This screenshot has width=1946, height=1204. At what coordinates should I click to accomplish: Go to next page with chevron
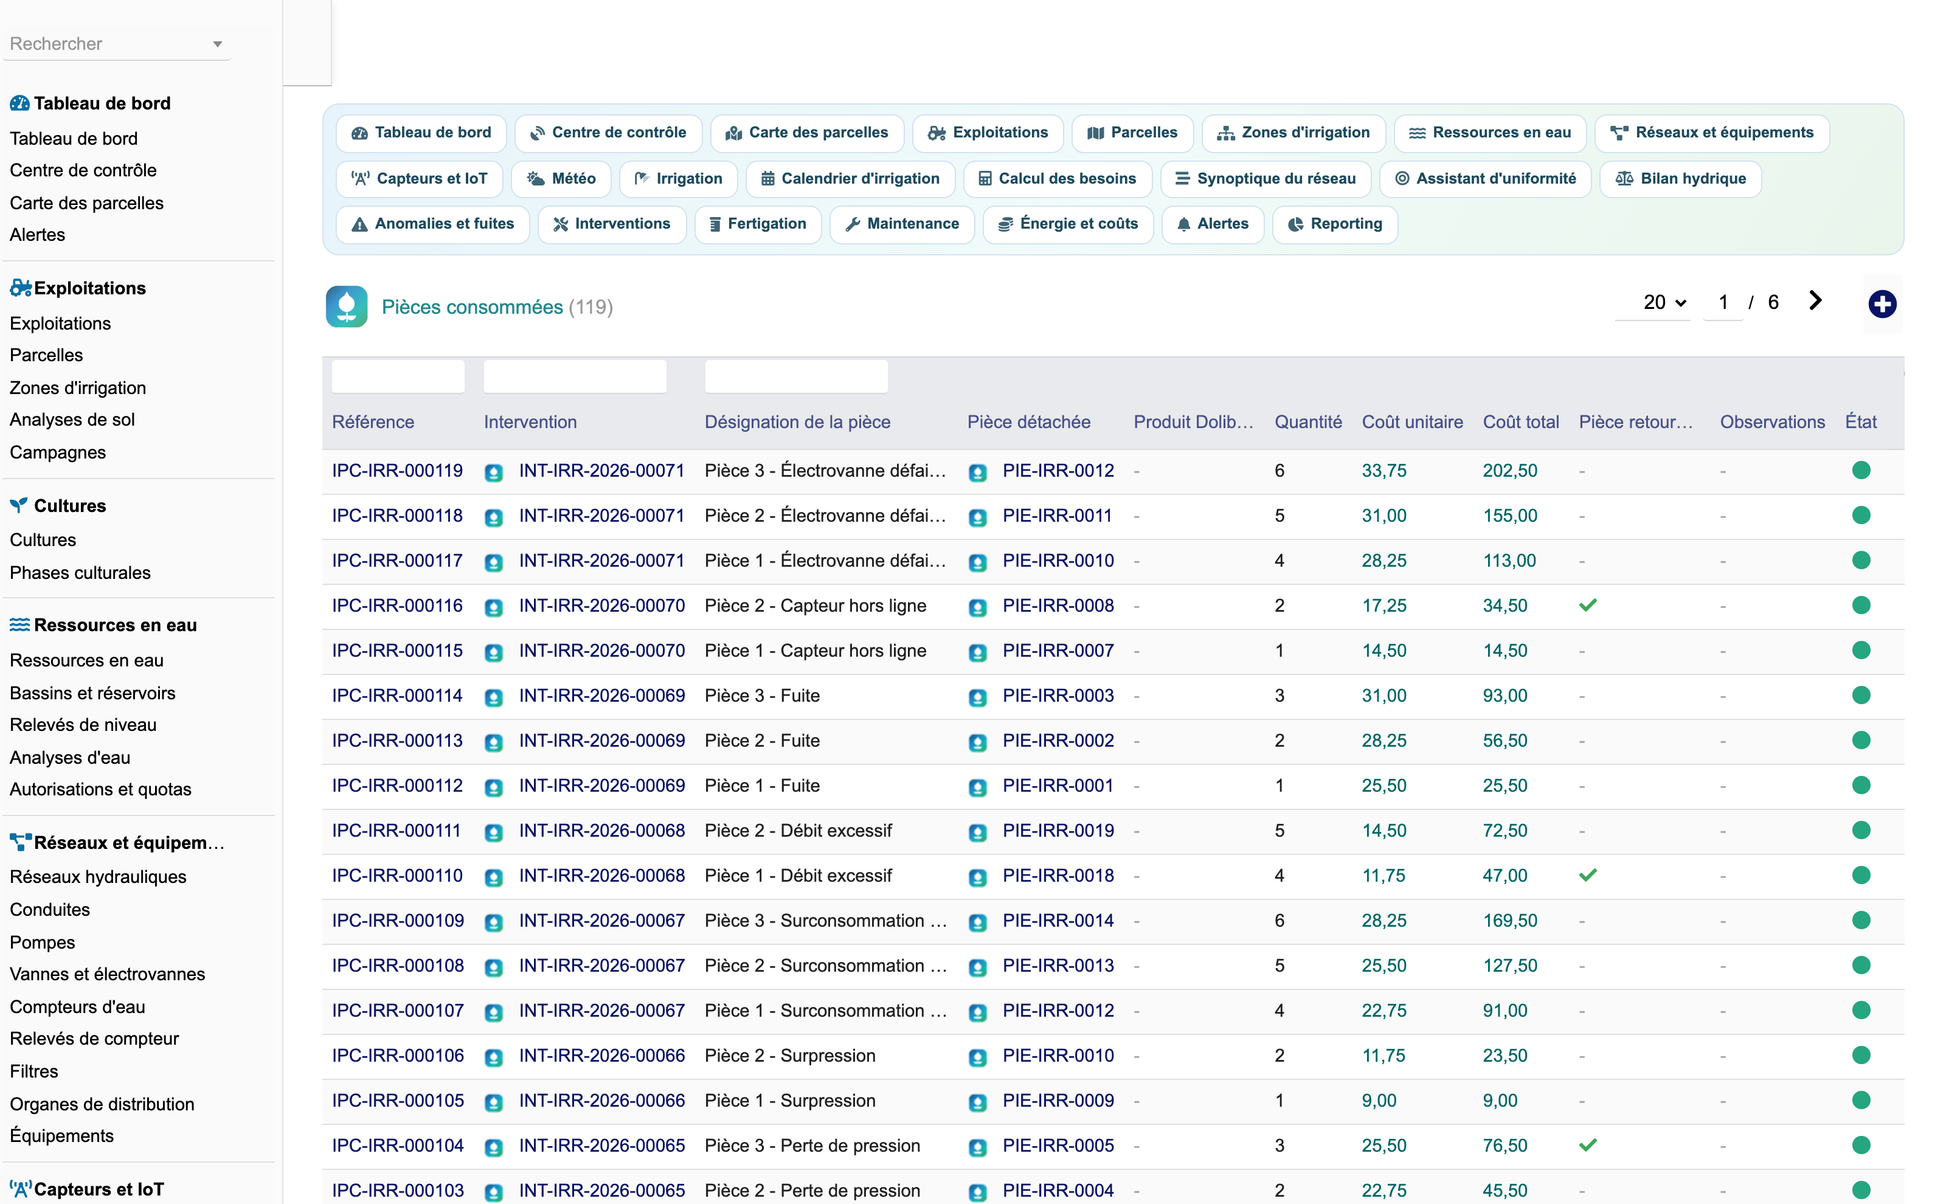tap(1815, 301)
